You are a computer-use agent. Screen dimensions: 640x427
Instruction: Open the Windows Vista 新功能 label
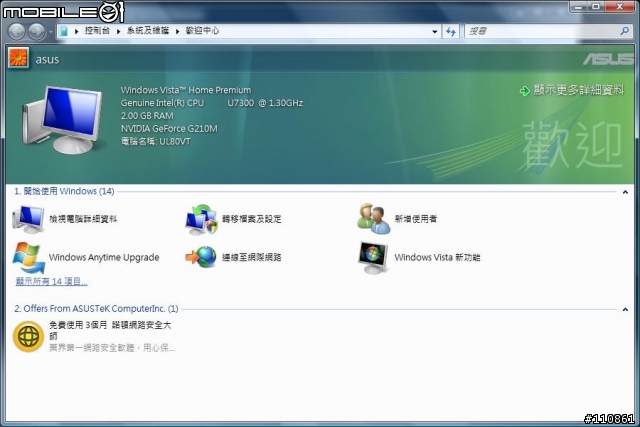(437, 257)
